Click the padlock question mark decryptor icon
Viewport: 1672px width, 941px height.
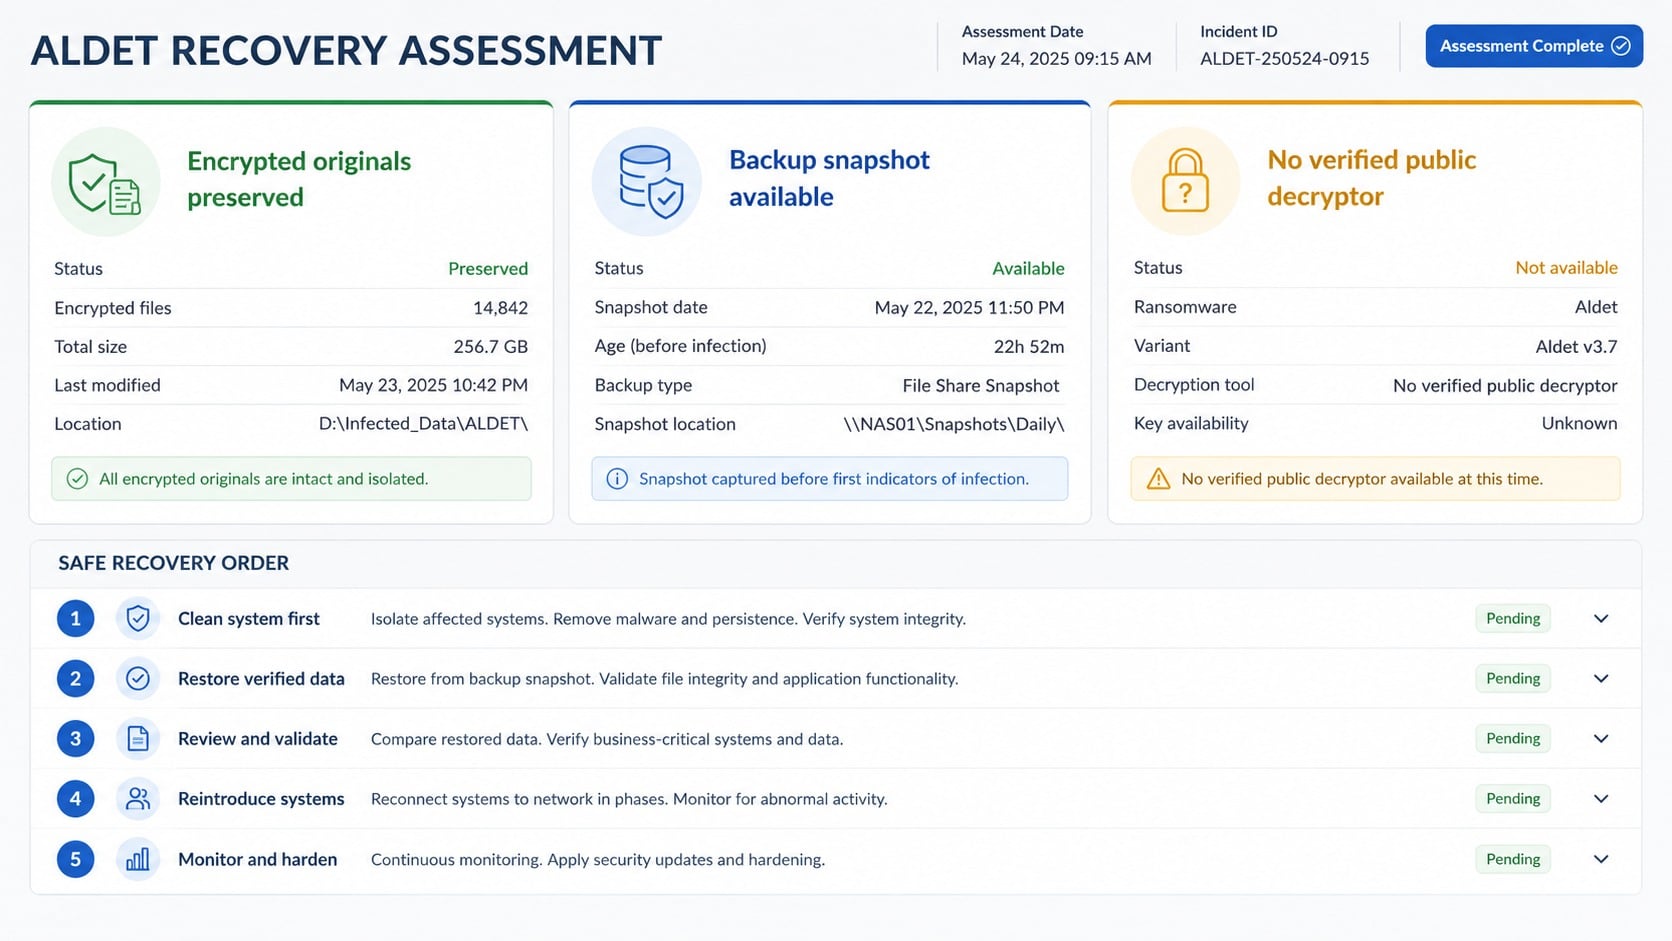click(1185, 181)
